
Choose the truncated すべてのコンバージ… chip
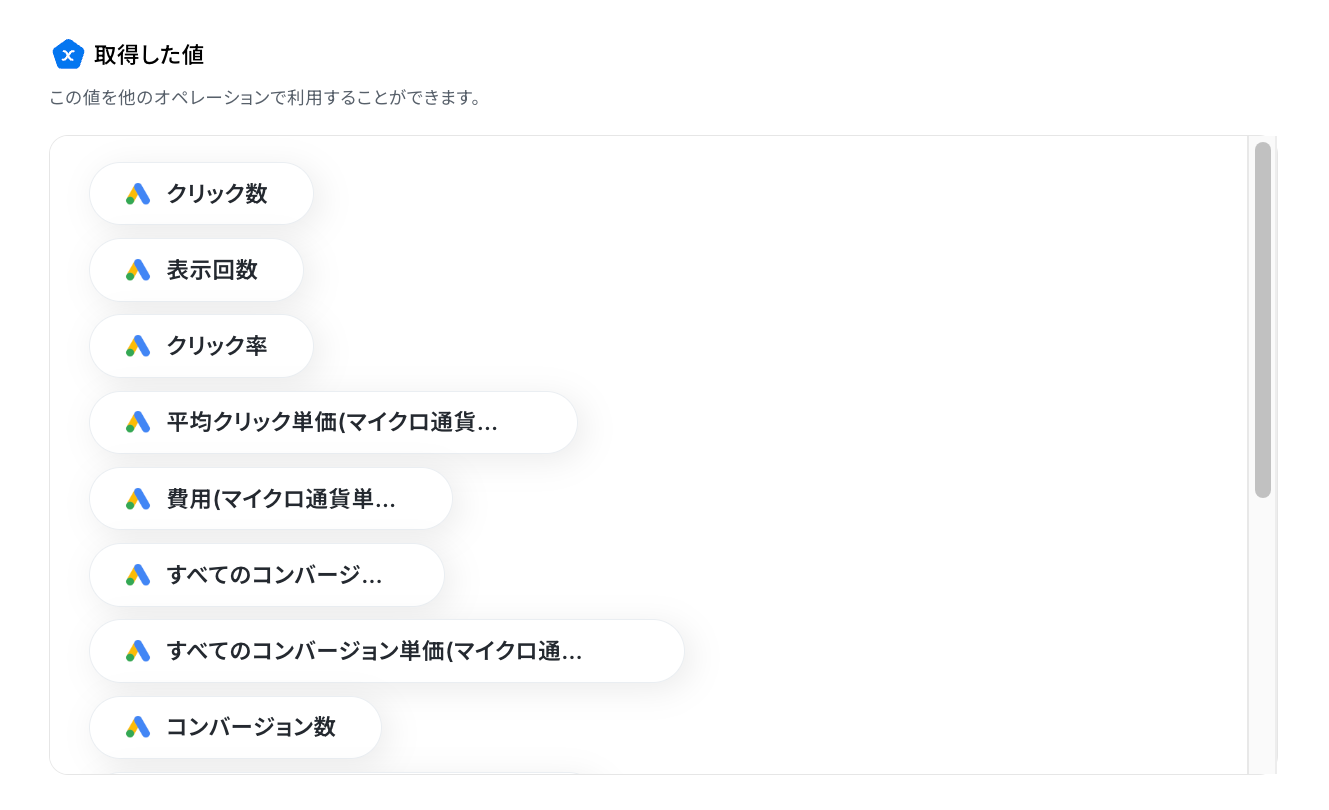pos(267,575)
